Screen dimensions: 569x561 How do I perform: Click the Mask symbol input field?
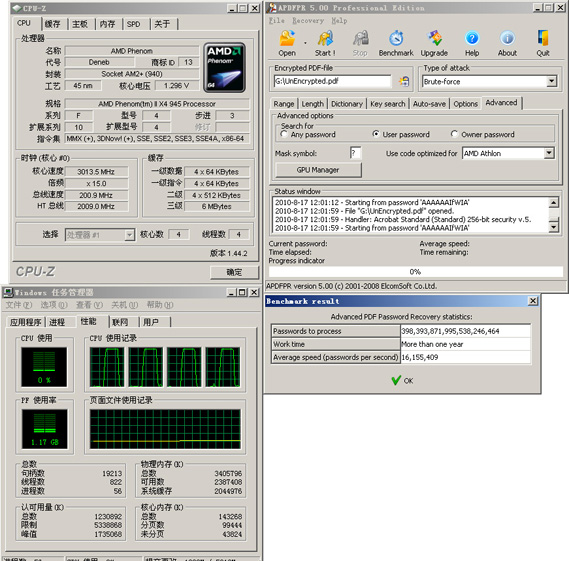356,153
